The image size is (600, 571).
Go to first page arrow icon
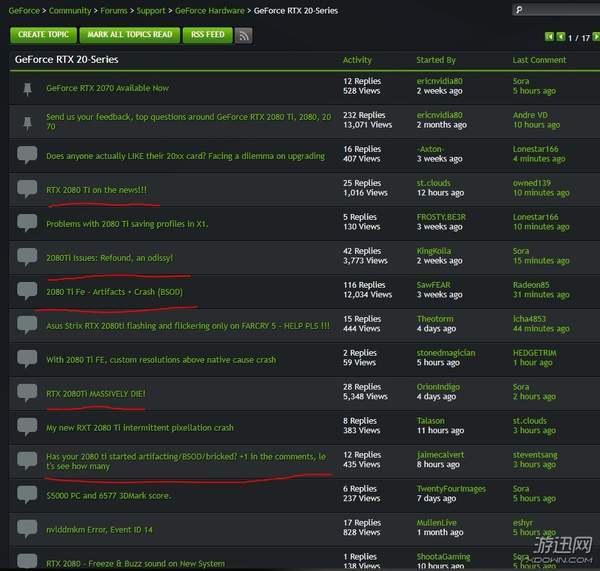point(549,37)
